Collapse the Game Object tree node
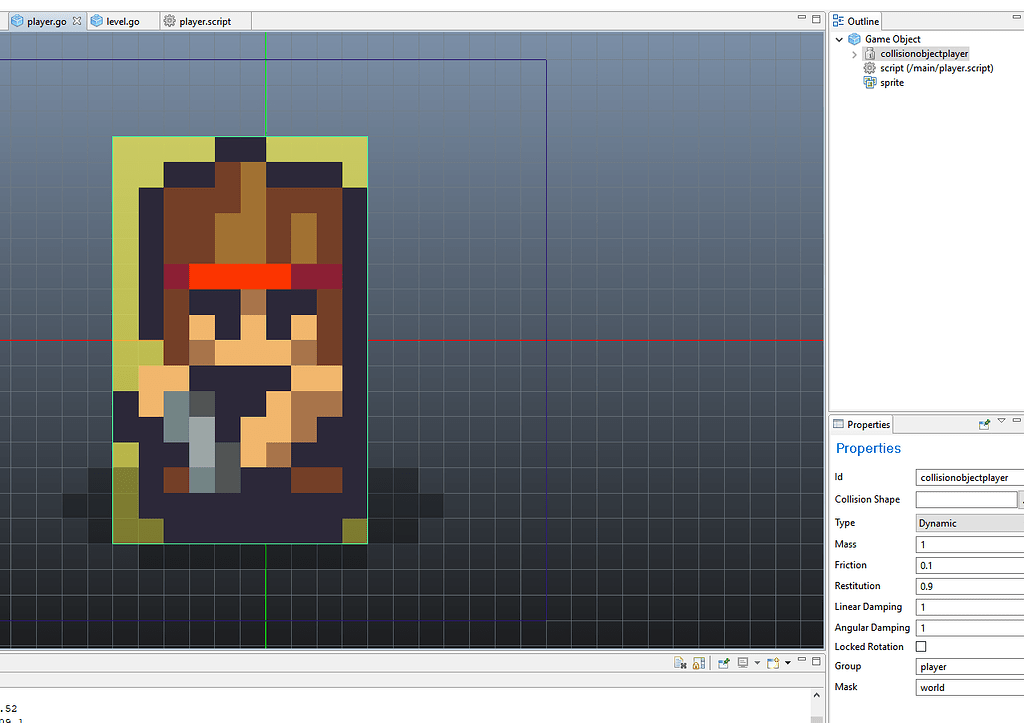Viewport: 1024px width, 723px height. point(839,39)
